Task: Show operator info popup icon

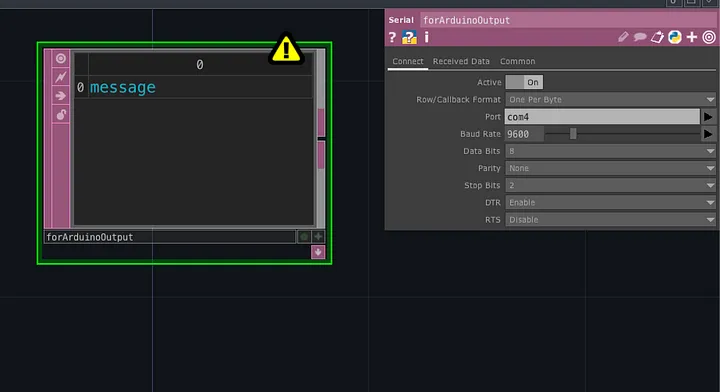Action: [x=427, y=37]
